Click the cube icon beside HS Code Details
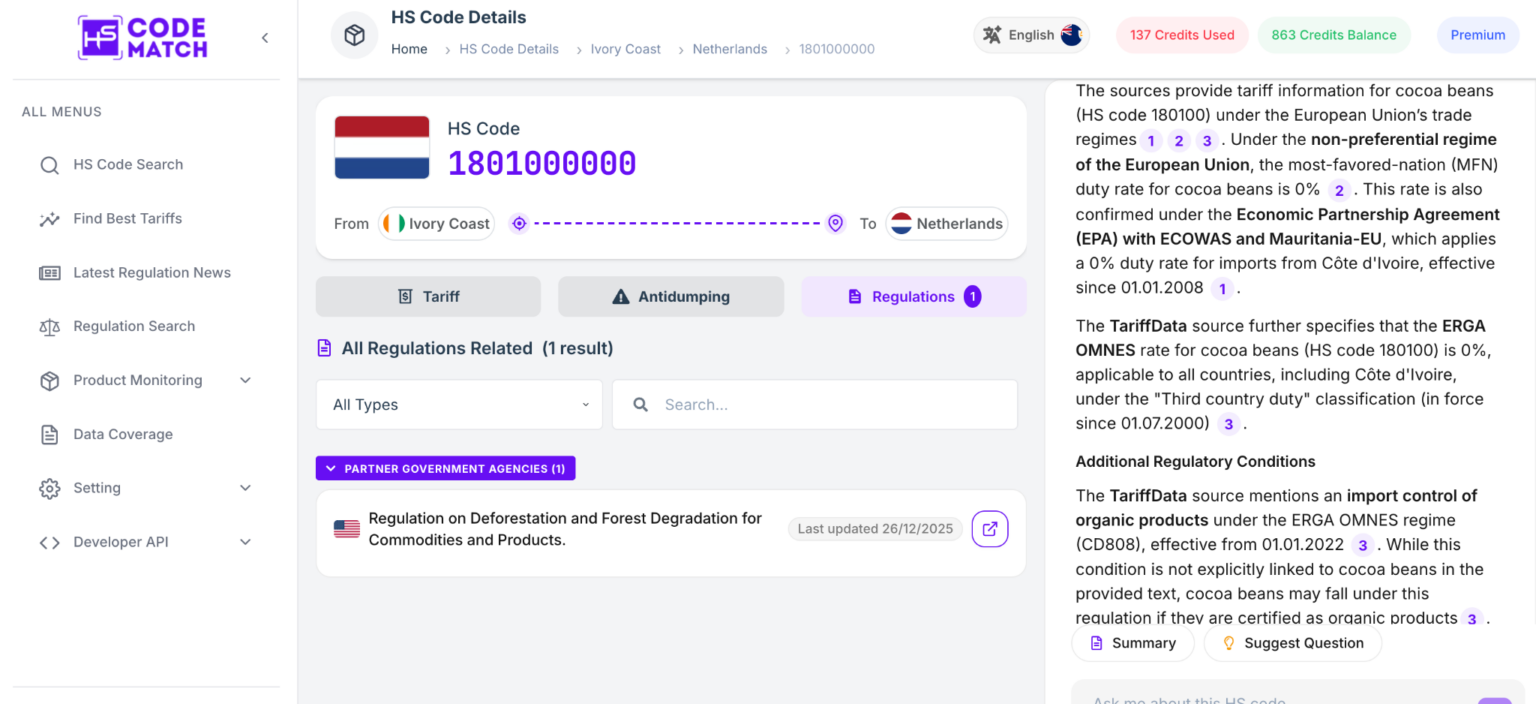The height and width of the screenshot is (704, 1536). coord(354,35)
